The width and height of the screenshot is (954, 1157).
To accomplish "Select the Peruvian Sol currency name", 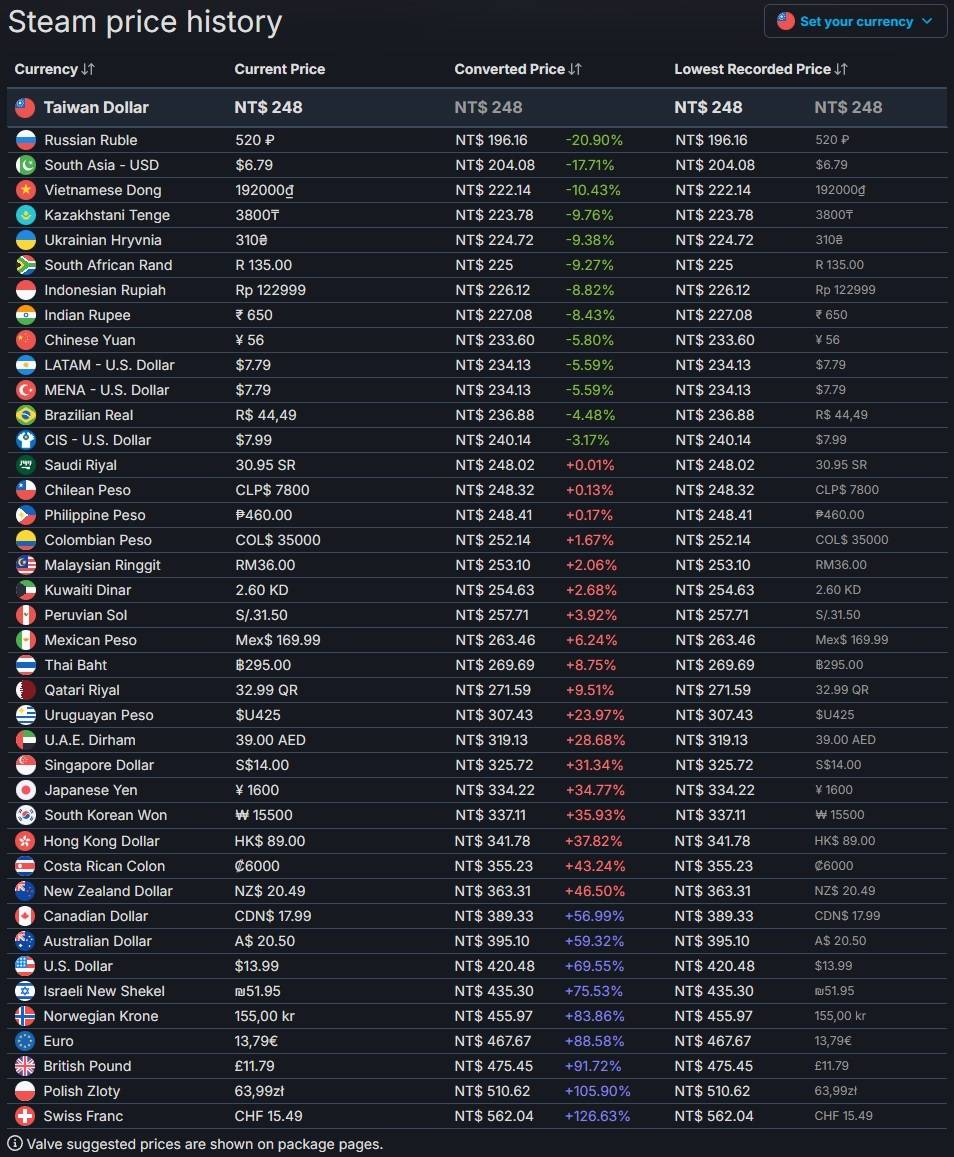I will [86, 615].
